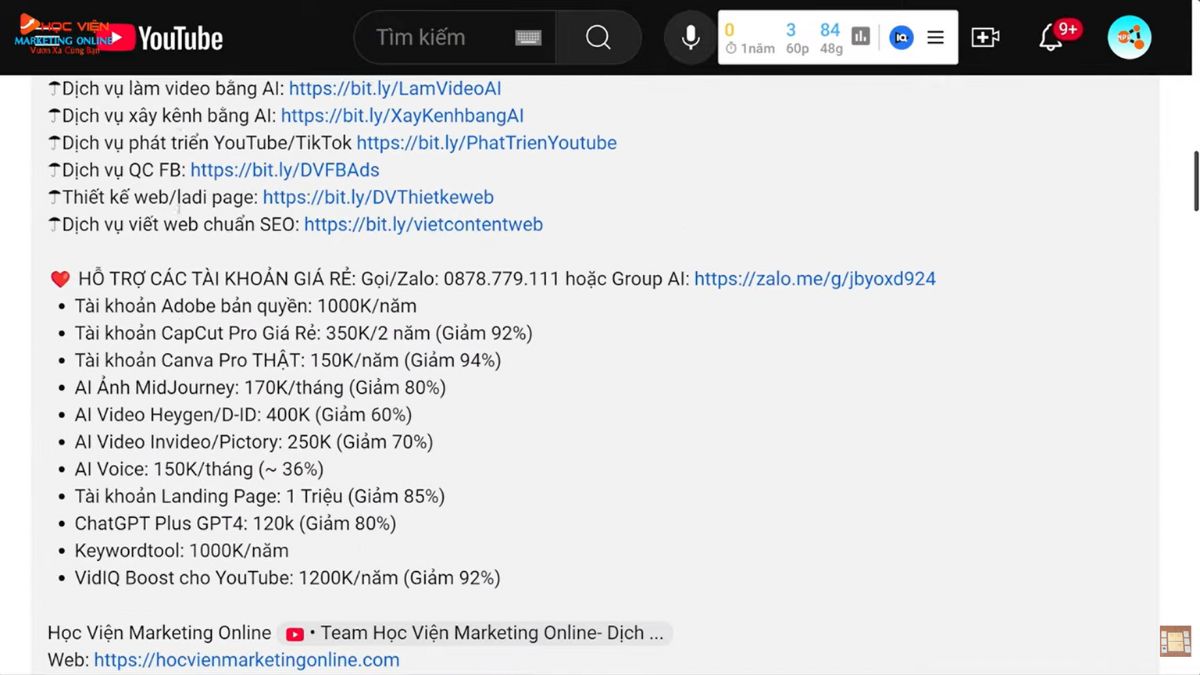This screenshot has height=675, width=1200.
Task: Open the vidIQ hamburger menu
Action: (934, 37)
